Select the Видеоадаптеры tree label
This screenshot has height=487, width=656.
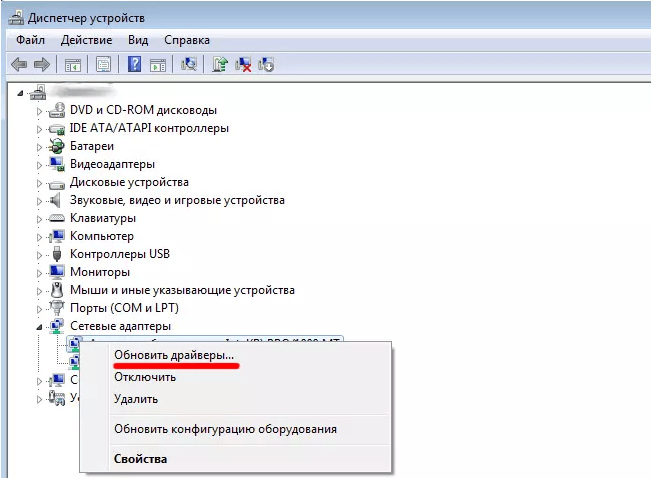[112, 164]
